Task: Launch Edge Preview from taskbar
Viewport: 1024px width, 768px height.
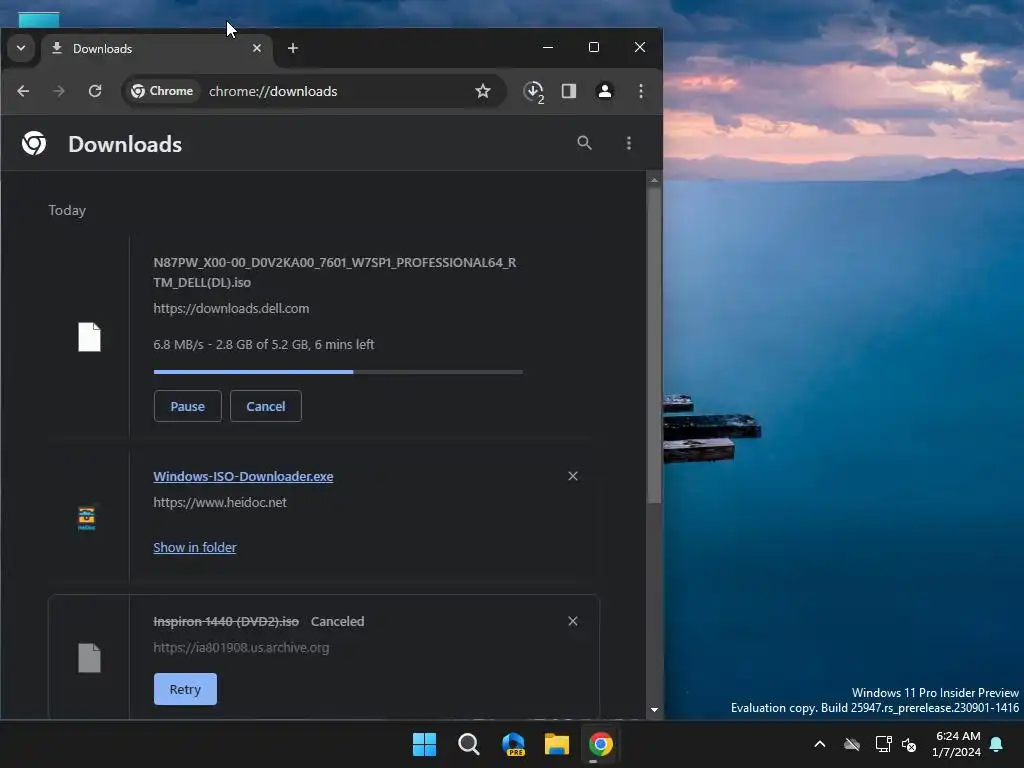Action: [x=513, y=744]
